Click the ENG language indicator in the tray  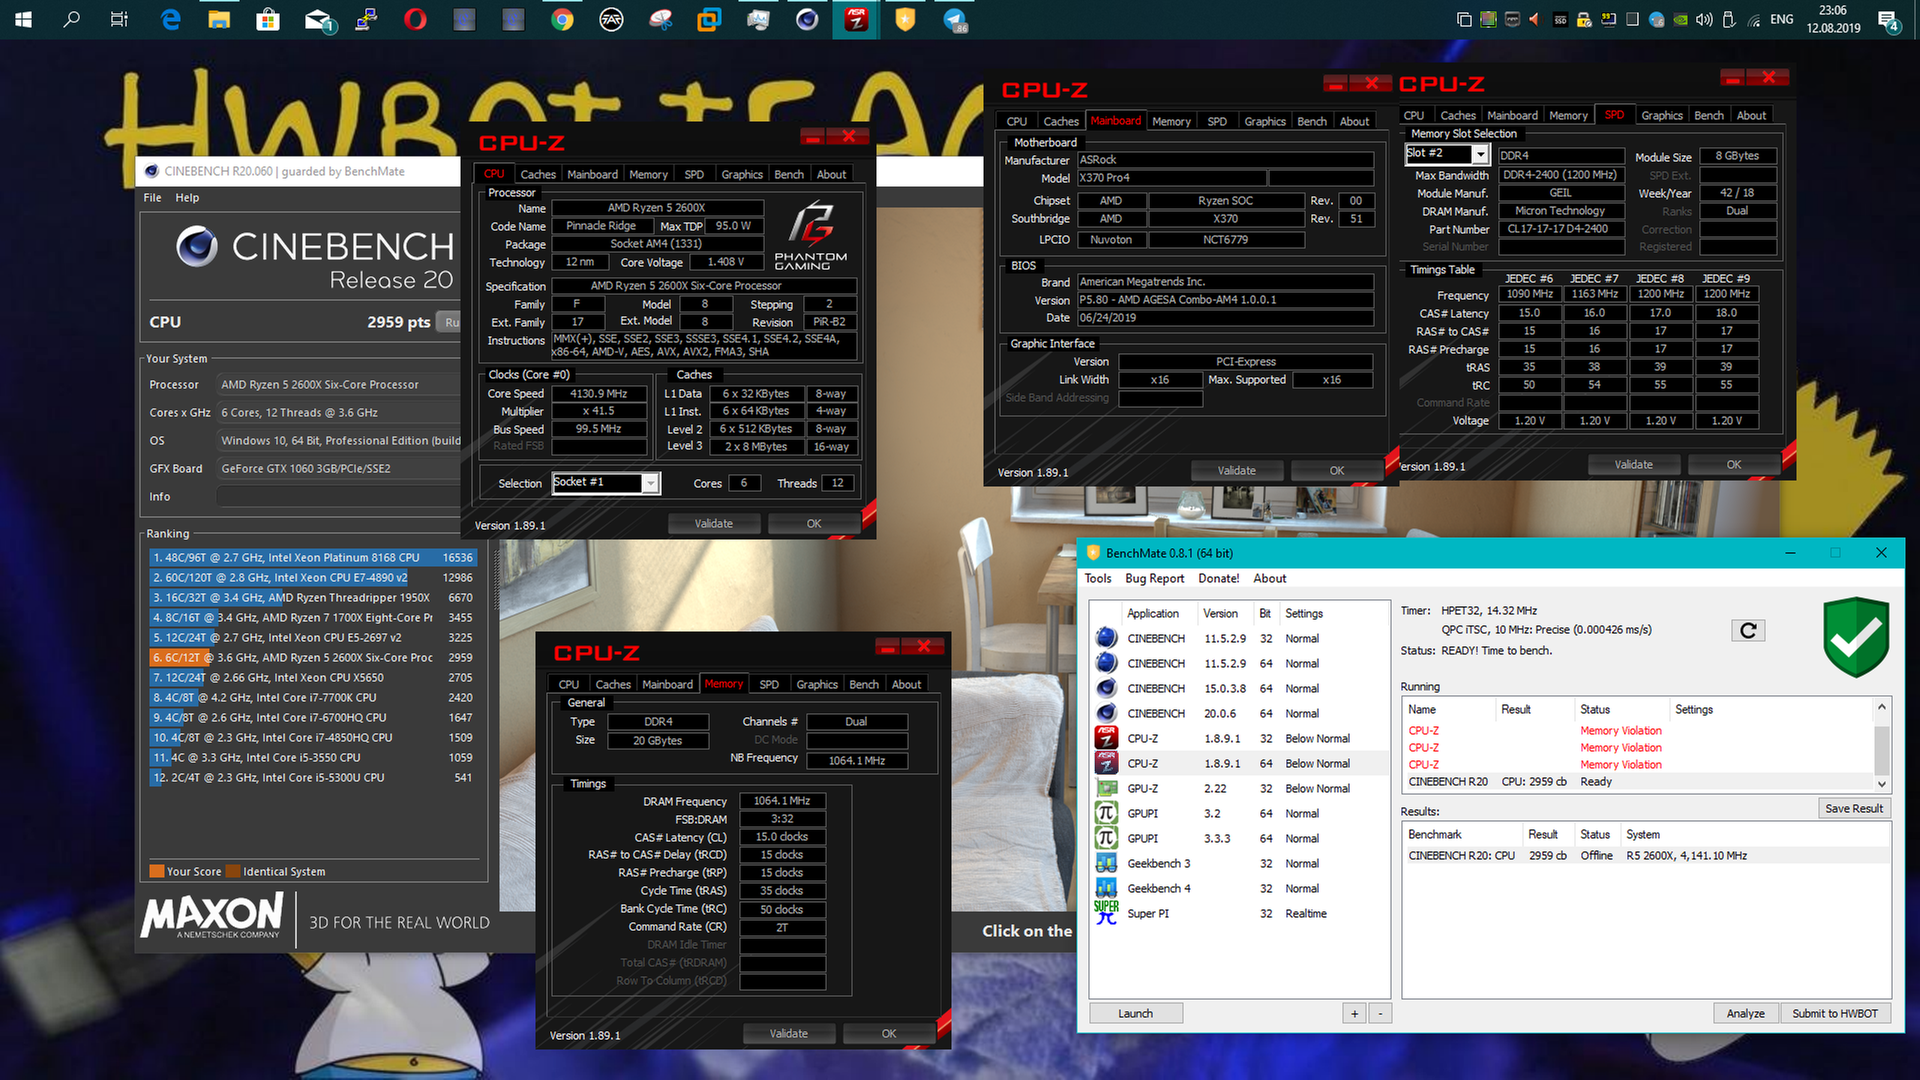pyautogui.click(x=1781, y=19)
